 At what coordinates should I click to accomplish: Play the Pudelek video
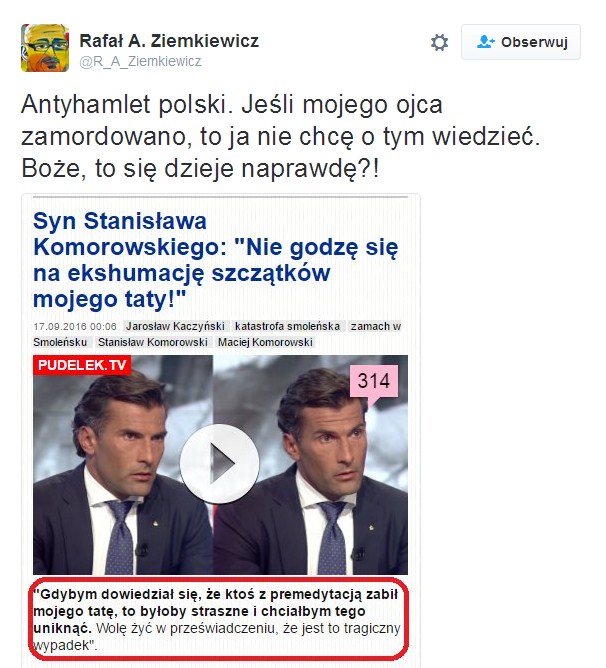[x=219, y=464]
